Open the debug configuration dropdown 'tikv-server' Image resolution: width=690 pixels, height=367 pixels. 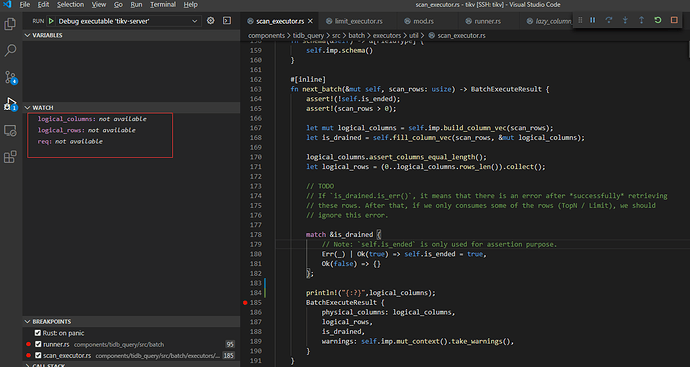point(128,21)
